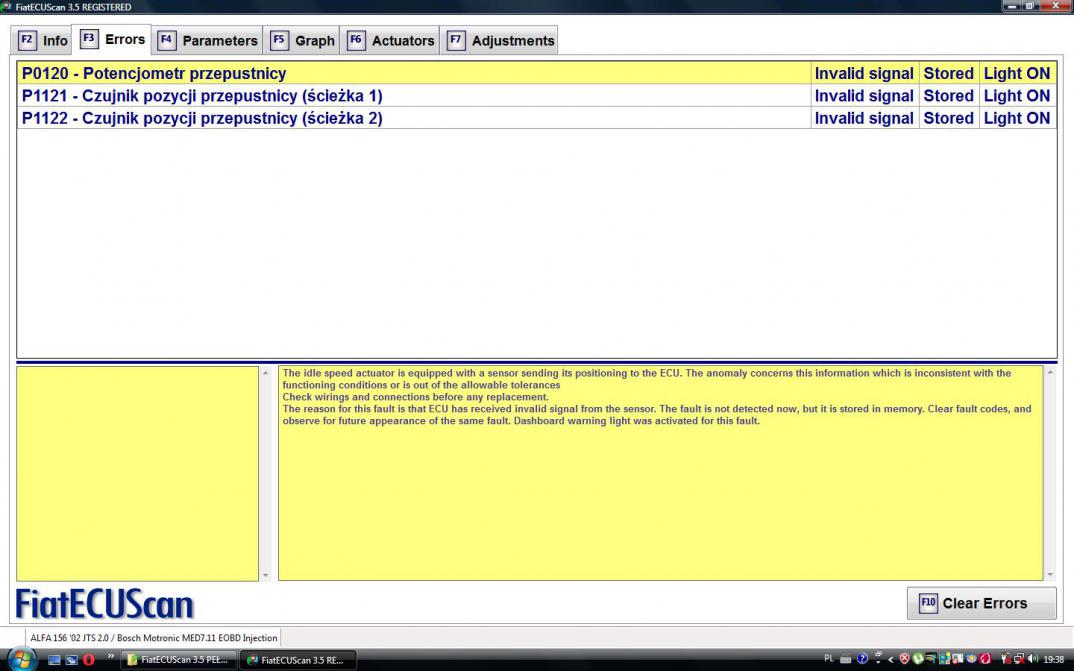Click FiatECUScan 3.5 RE... taskbar button

(299, 660)
